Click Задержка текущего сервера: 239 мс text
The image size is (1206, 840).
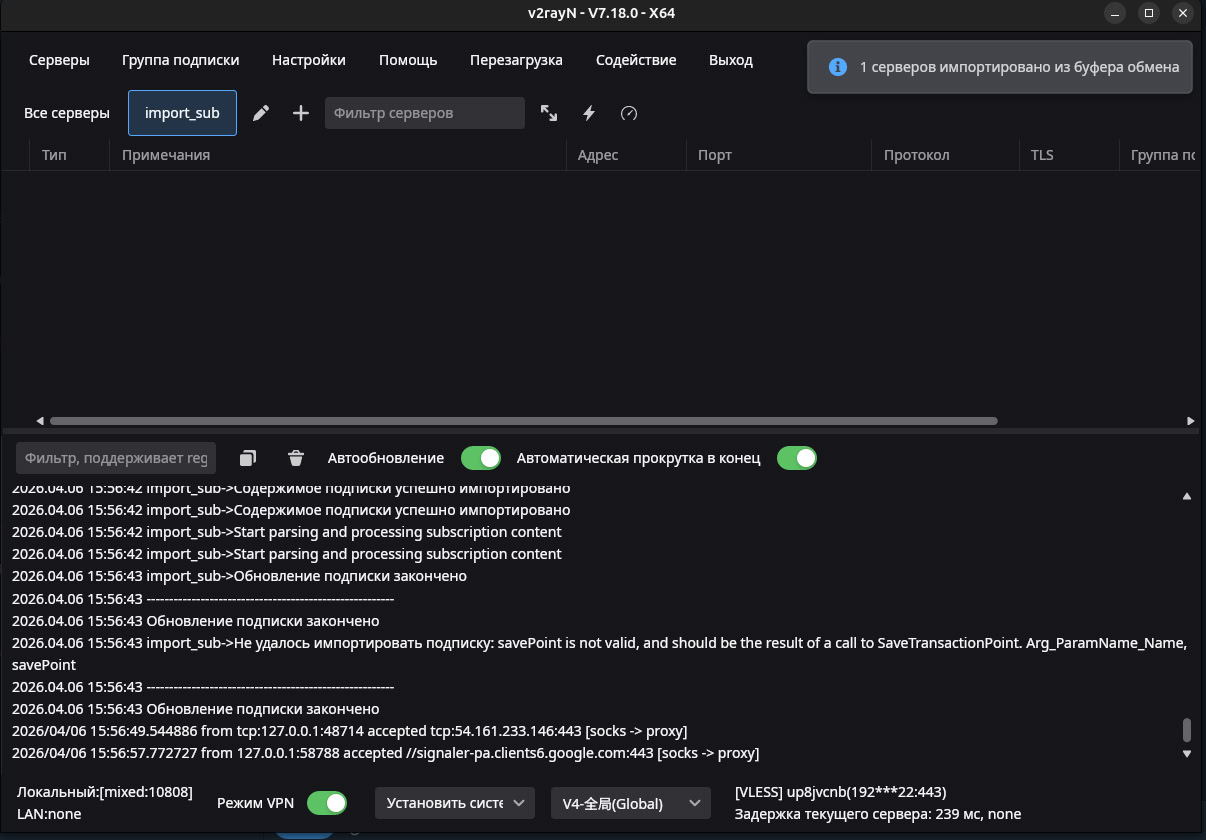click(878, 814)
